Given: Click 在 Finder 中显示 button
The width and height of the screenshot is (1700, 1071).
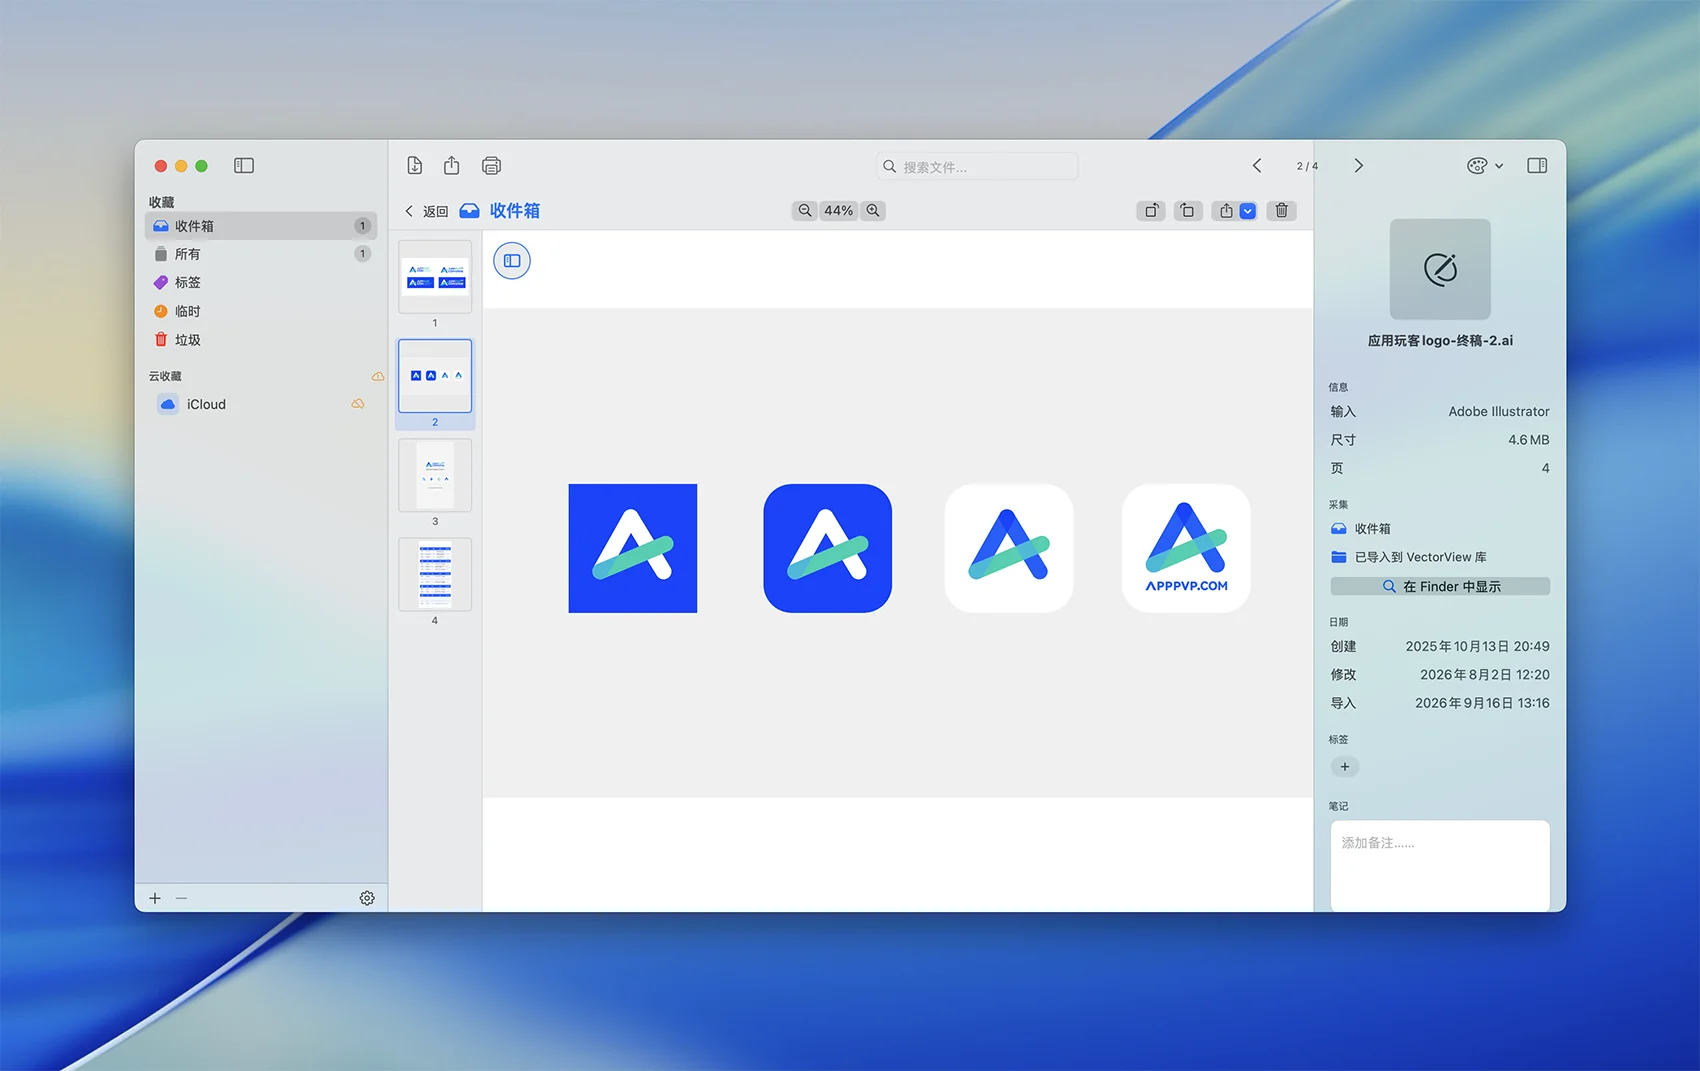Looking at the screenshot, I should click(x=1440, y=587).
